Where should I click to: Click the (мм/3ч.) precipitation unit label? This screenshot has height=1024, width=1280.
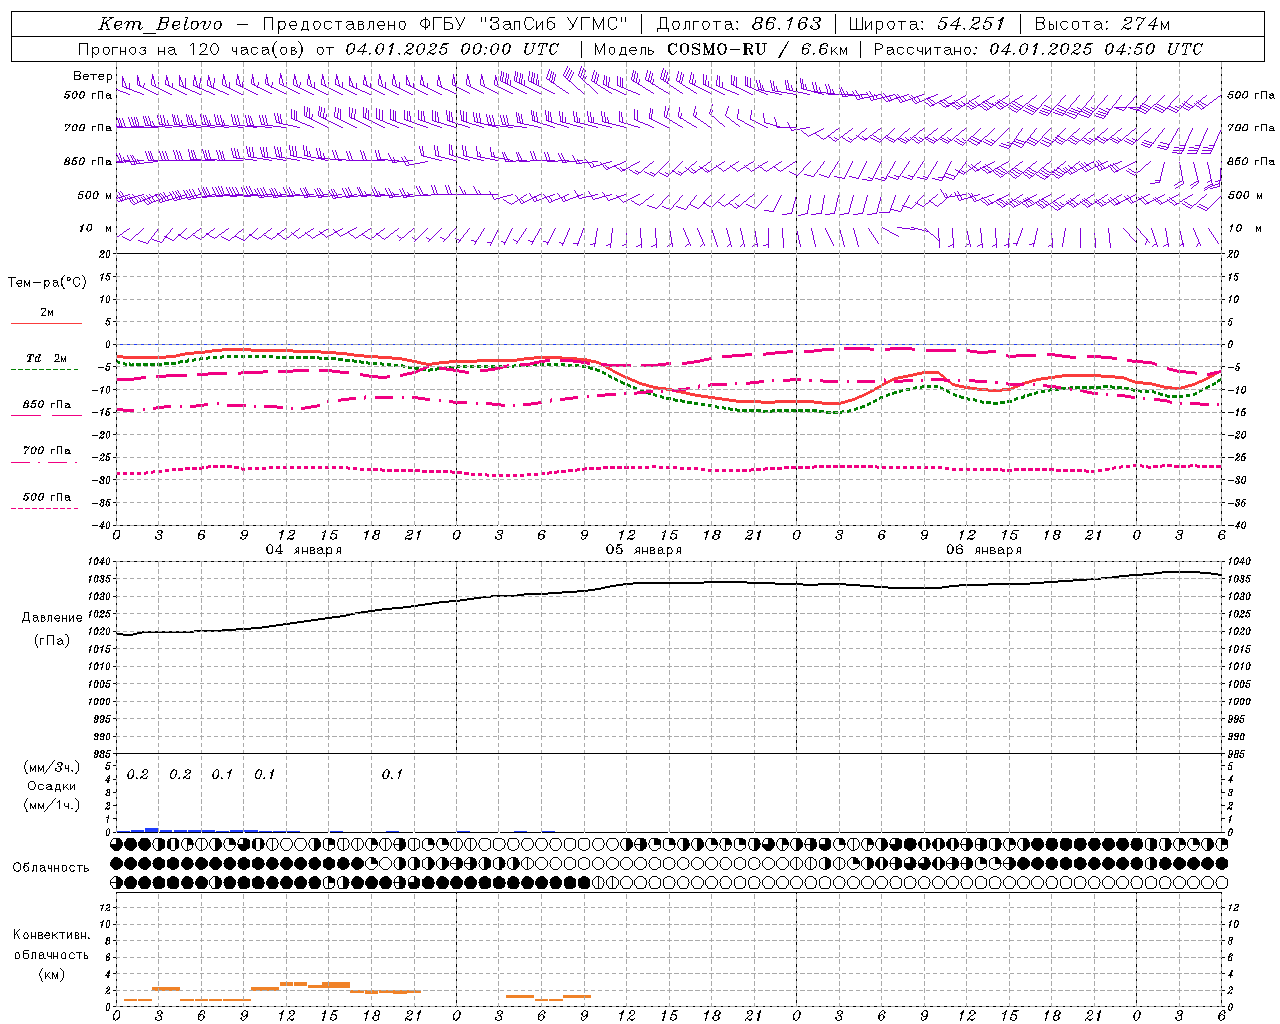(52, 768)
